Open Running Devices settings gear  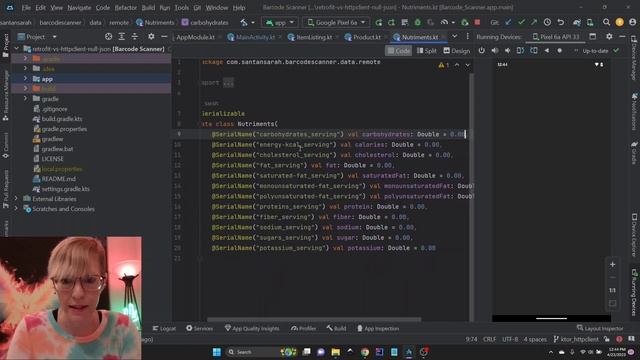tap(609, 37)
